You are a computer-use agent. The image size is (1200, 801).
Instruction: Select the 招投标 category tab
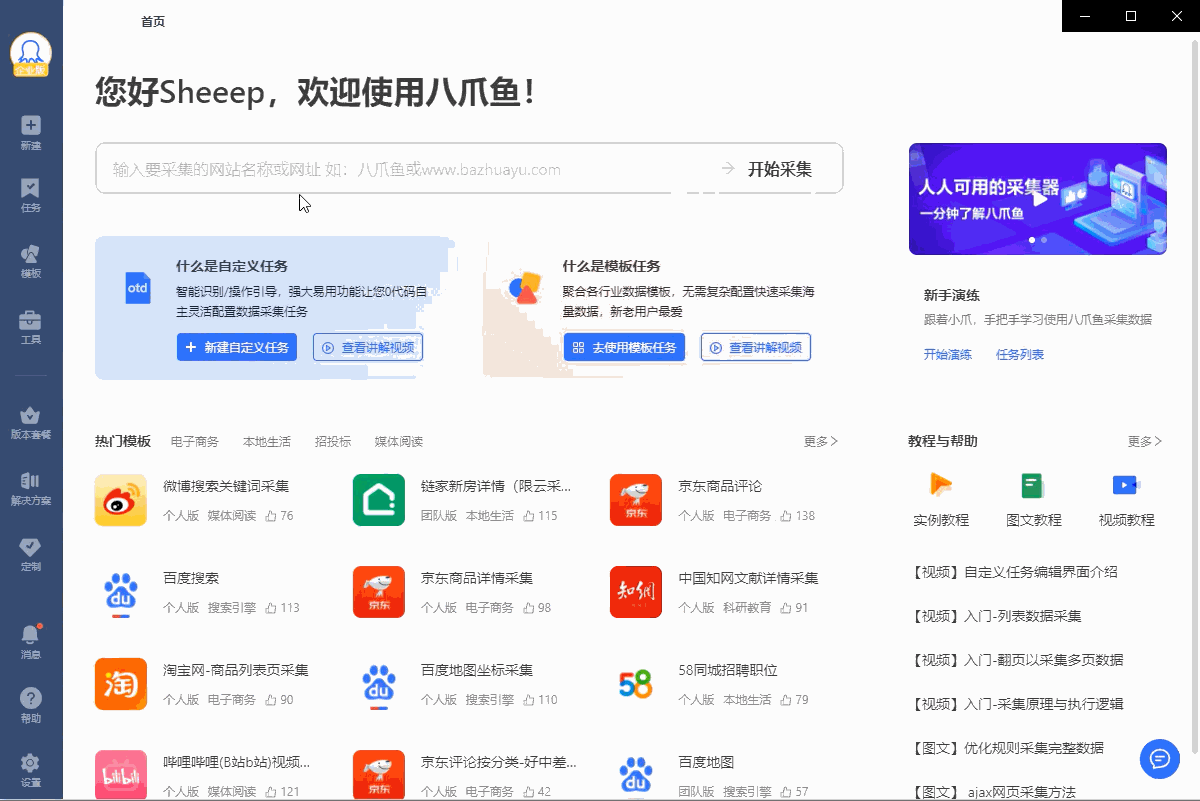tap(333, 442)
